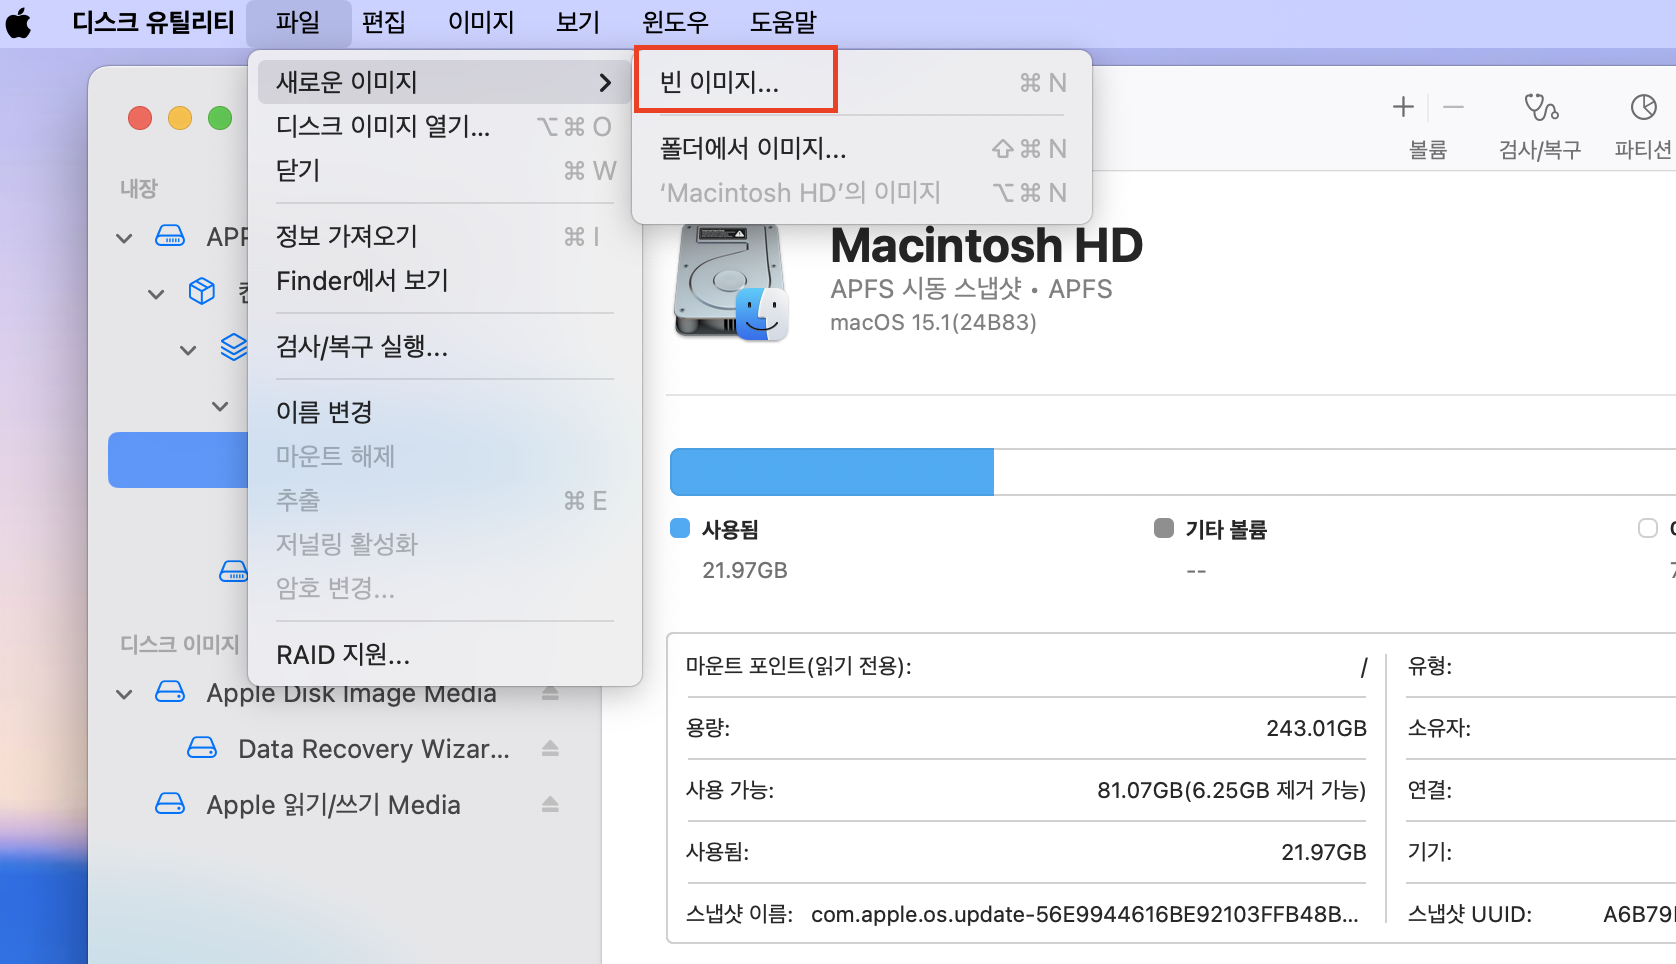Click the Macintosh HD title
The height and width of the screenshot is (964, 1676).
click(986, 246)
